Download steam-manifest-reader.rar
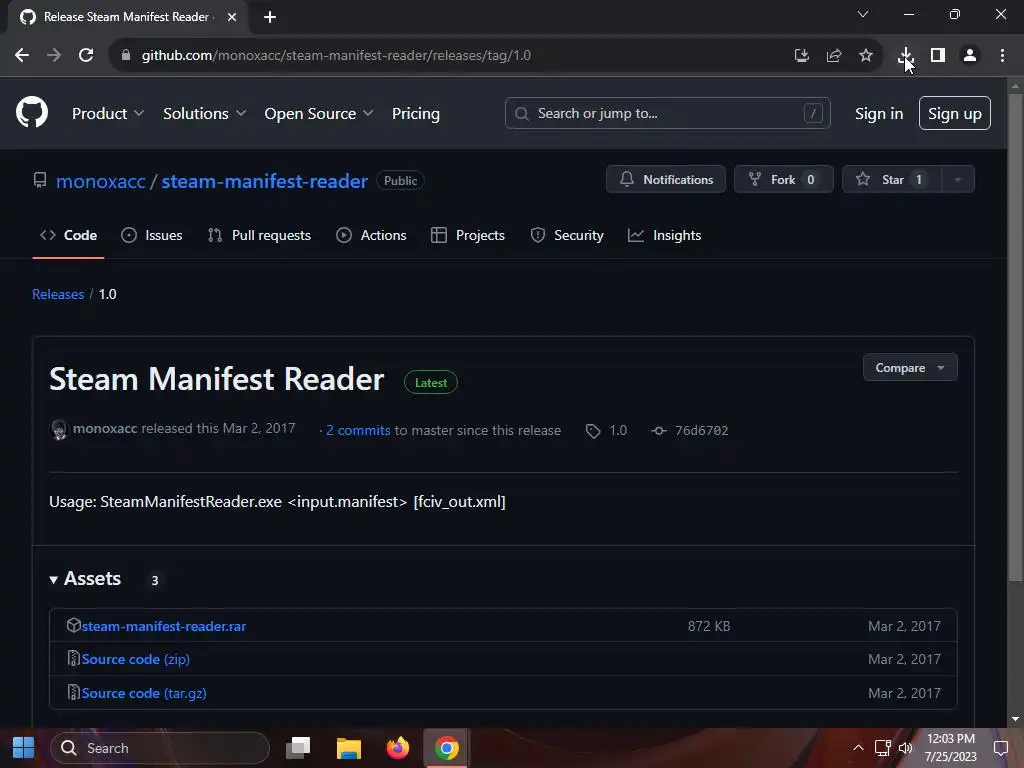This screenshot has width=1024, height=768. 163,626
